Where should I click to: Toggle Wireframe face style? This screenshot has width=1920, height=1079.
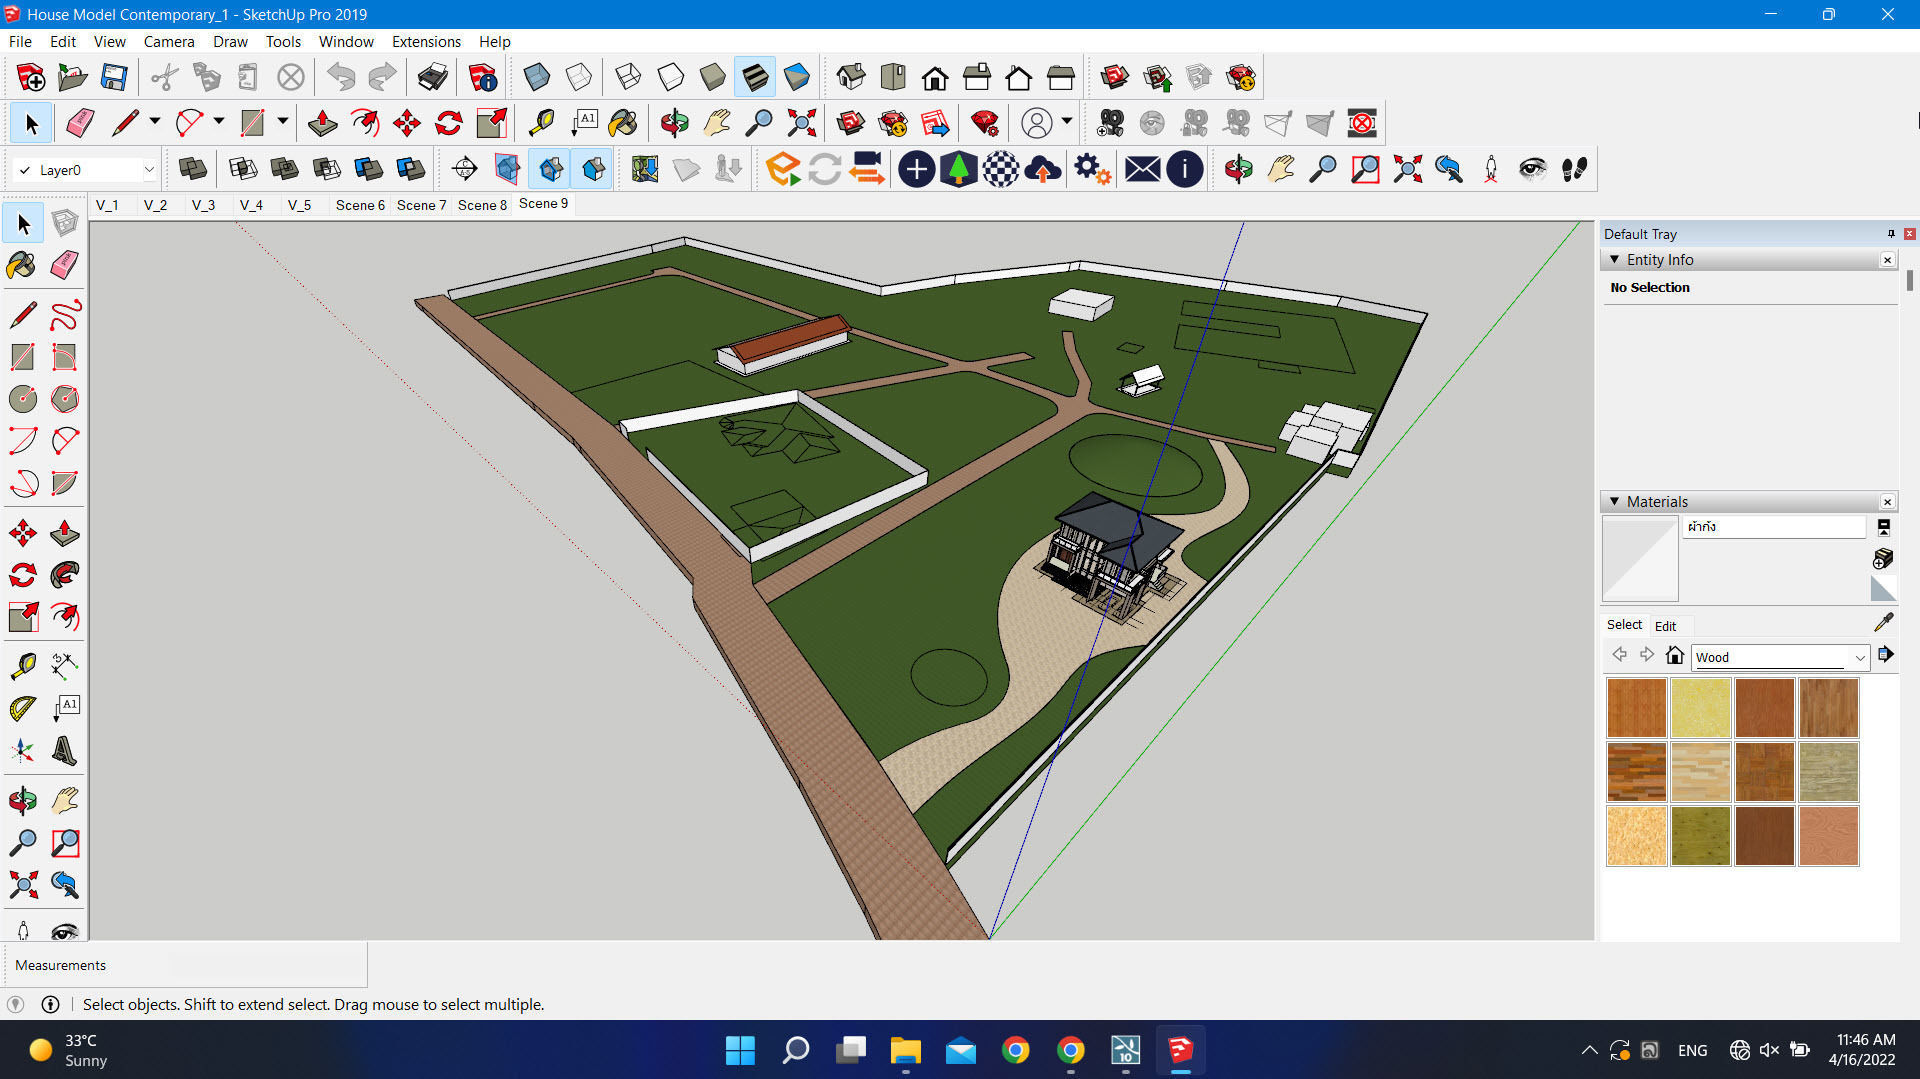pyautogui.click(x=629, y=77)
